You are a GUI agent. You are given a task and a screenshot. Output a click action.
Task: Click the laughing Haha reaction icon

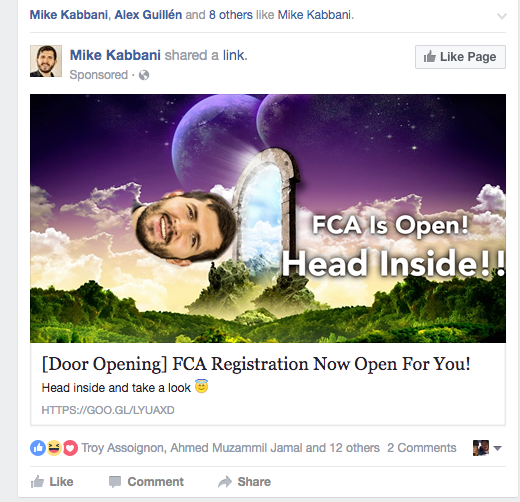point(54,448)
